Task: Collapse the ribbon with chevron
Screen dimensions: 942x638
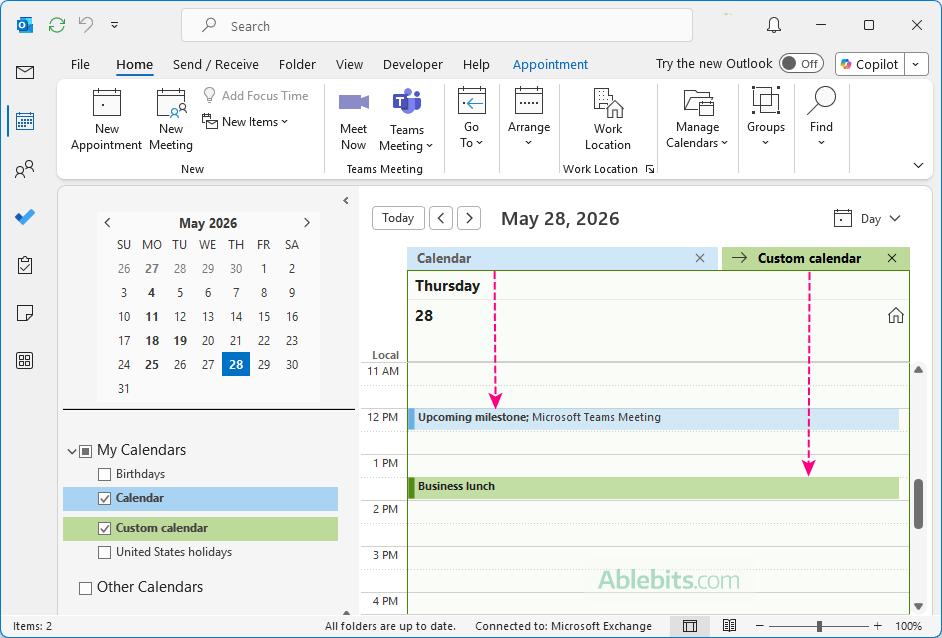Action: [x=918, y=165]
